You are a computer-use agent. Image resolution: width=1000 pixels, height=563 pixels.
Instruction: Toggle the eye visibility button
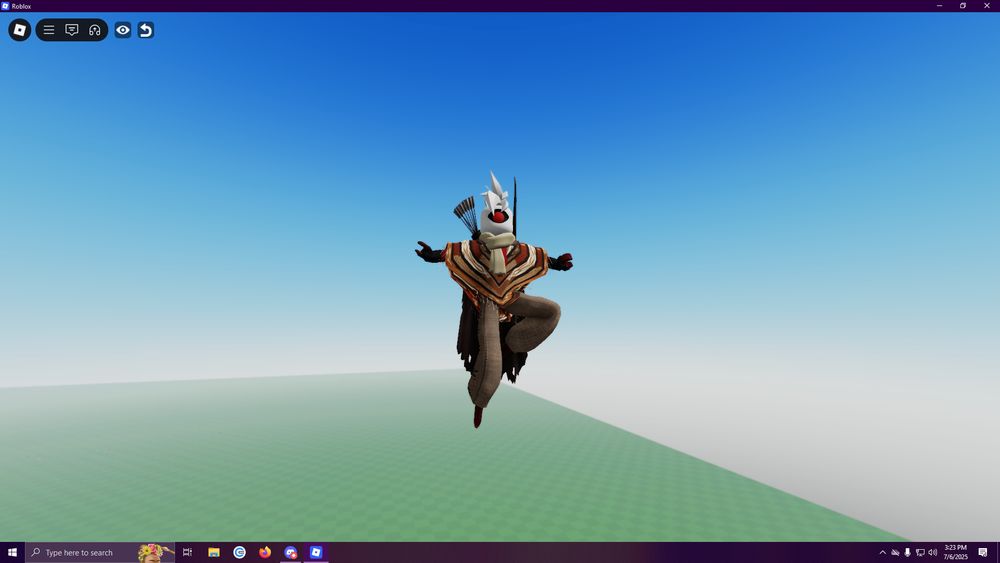[123, 30]
